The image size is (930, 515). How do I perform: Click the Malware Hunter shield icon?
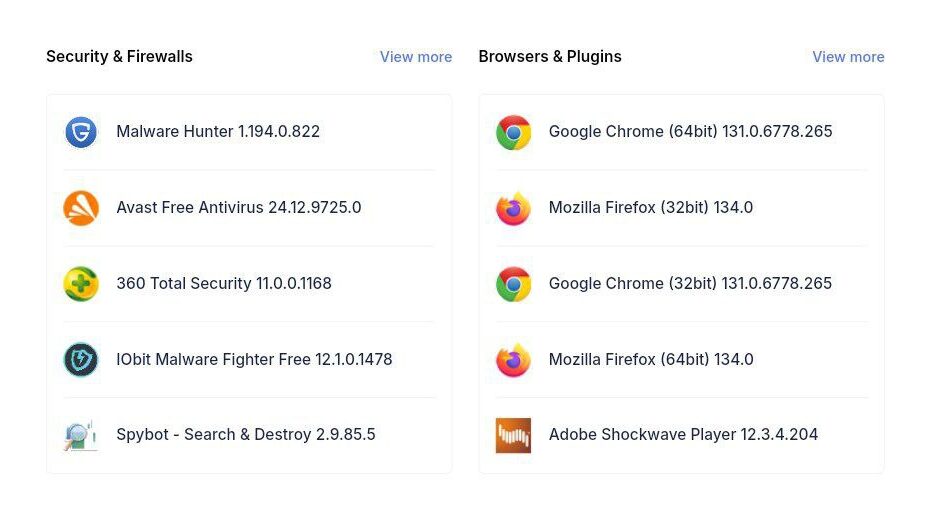point(81,132)
